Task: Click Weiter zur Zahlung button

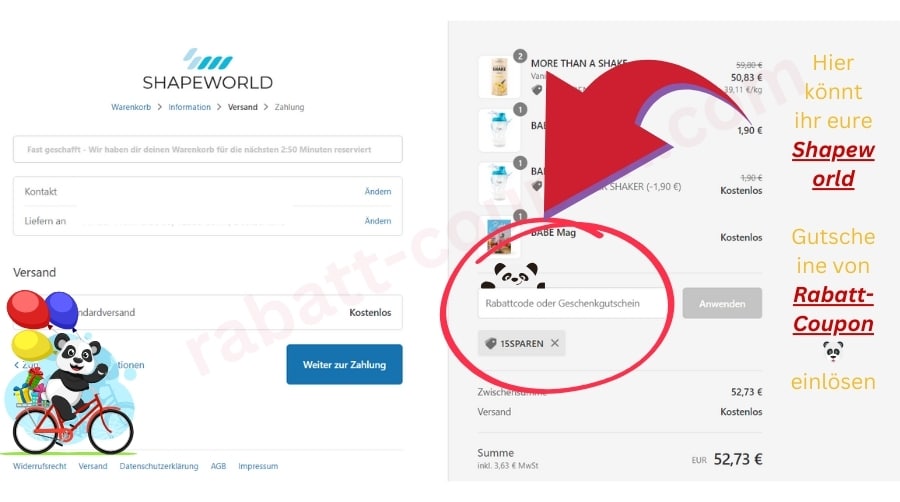Action: click(x=344, y=364)
